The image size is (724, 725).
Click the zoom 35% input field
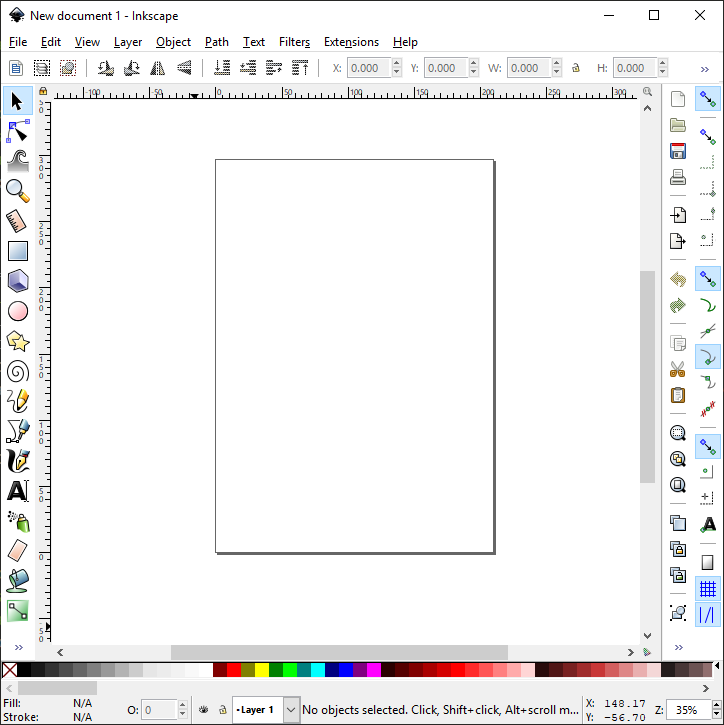pos(689,710)
